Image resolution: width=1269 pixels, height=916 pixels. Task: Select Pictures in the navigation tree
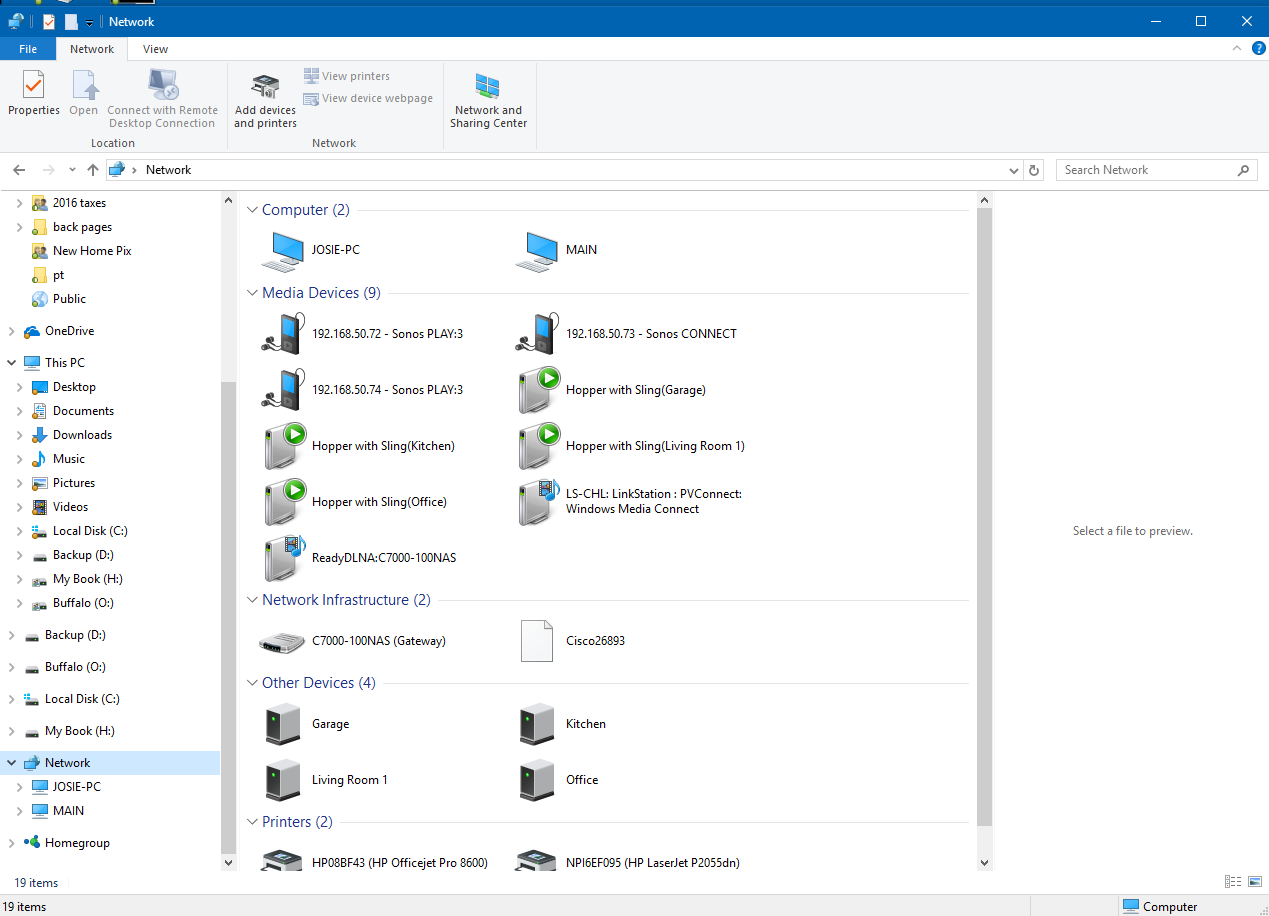(74, 483)
